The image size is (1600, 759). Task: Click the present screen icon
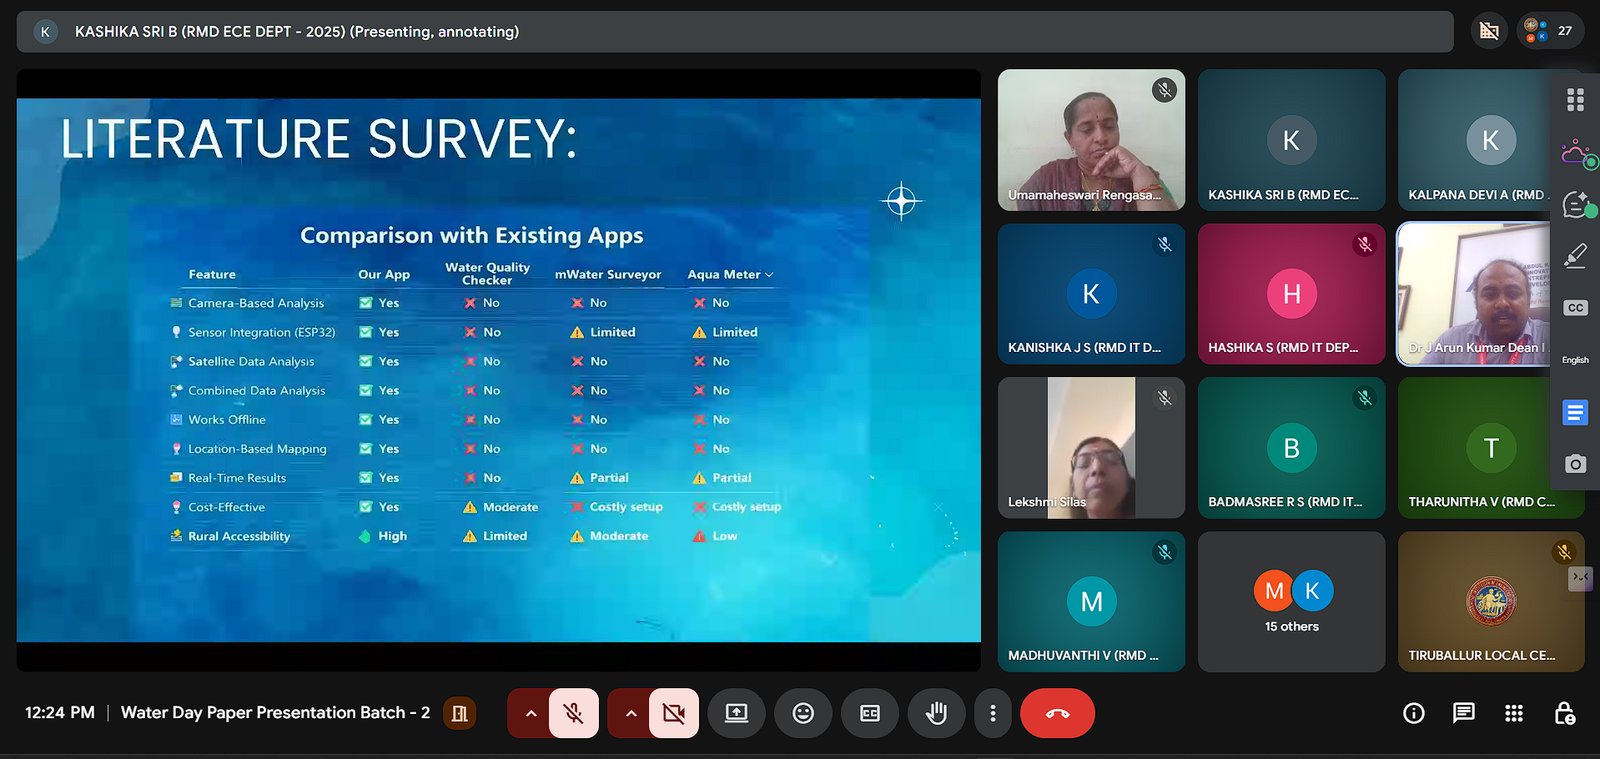pyautogui.click(x=736, y=713)
